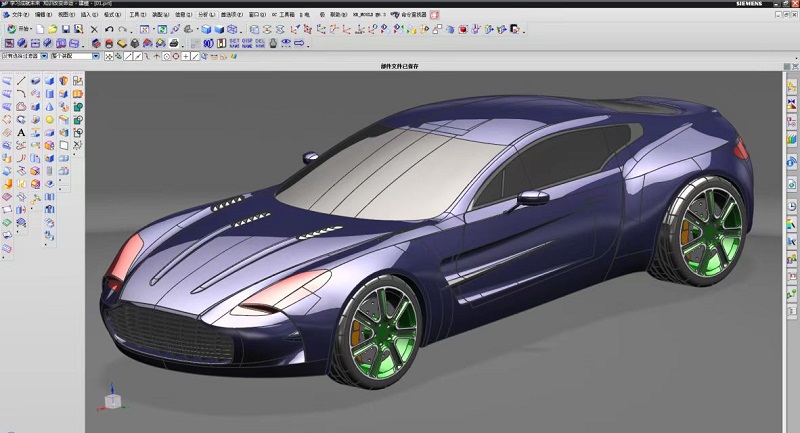Image resolution: width=800 pixels, height=433 pixels.
Task: Select the Cylinder feature icon in the left palette
Action: [49, 94]
